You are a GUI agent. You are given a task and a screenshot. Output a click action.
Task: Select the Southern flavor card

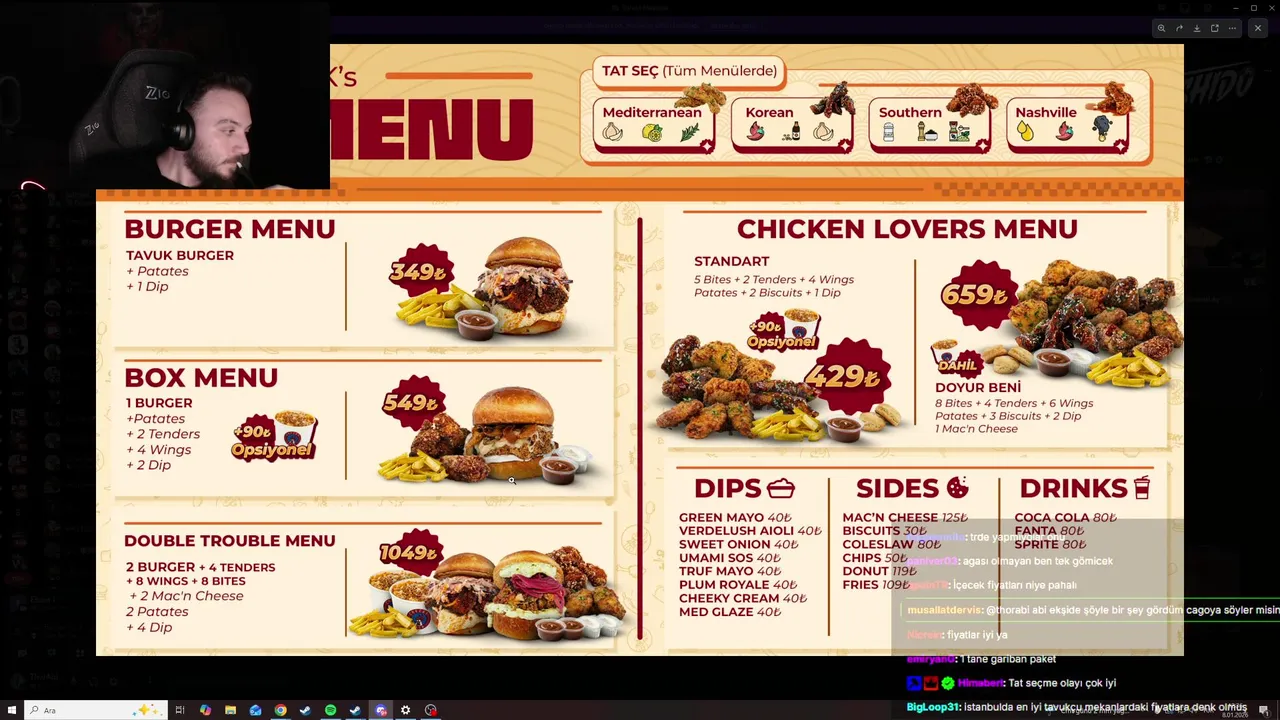point(928,125)
